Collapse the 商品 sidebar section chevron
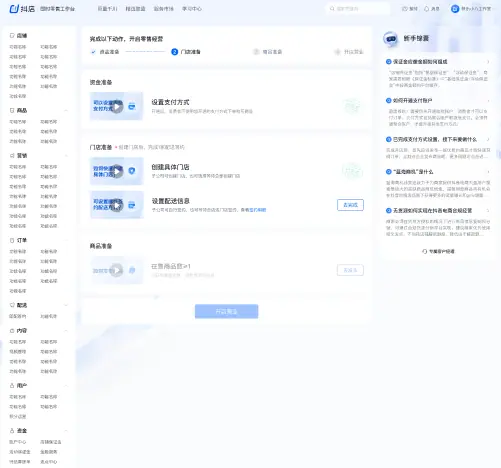501x468 pixels. click(x=66, y=110)
